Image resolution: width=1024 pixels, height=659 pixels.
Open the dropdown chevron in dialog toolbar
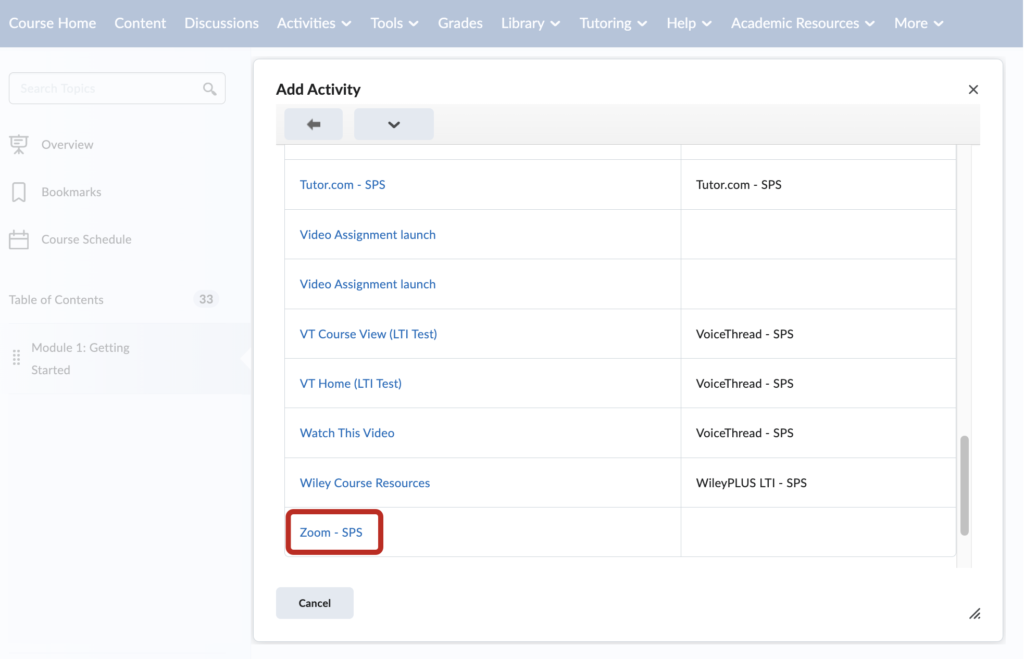coord(393,124)
